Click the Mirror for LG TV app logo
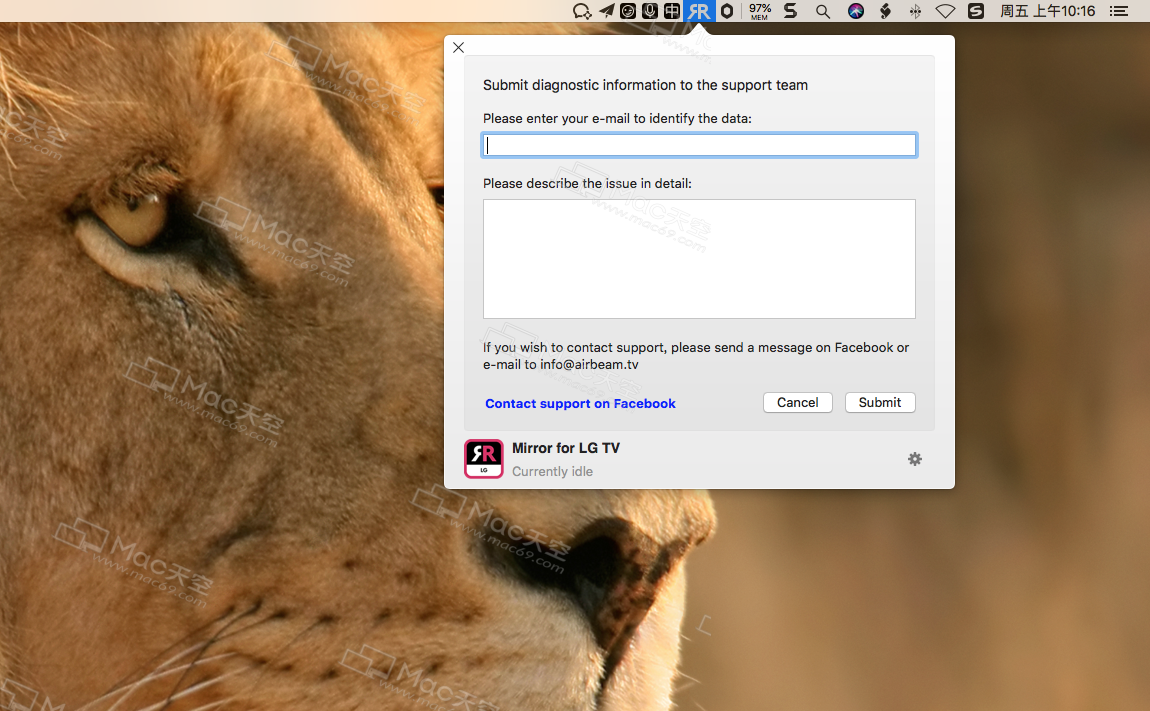The width and height of the screenshot is (1150, 711). click(483, 459)
